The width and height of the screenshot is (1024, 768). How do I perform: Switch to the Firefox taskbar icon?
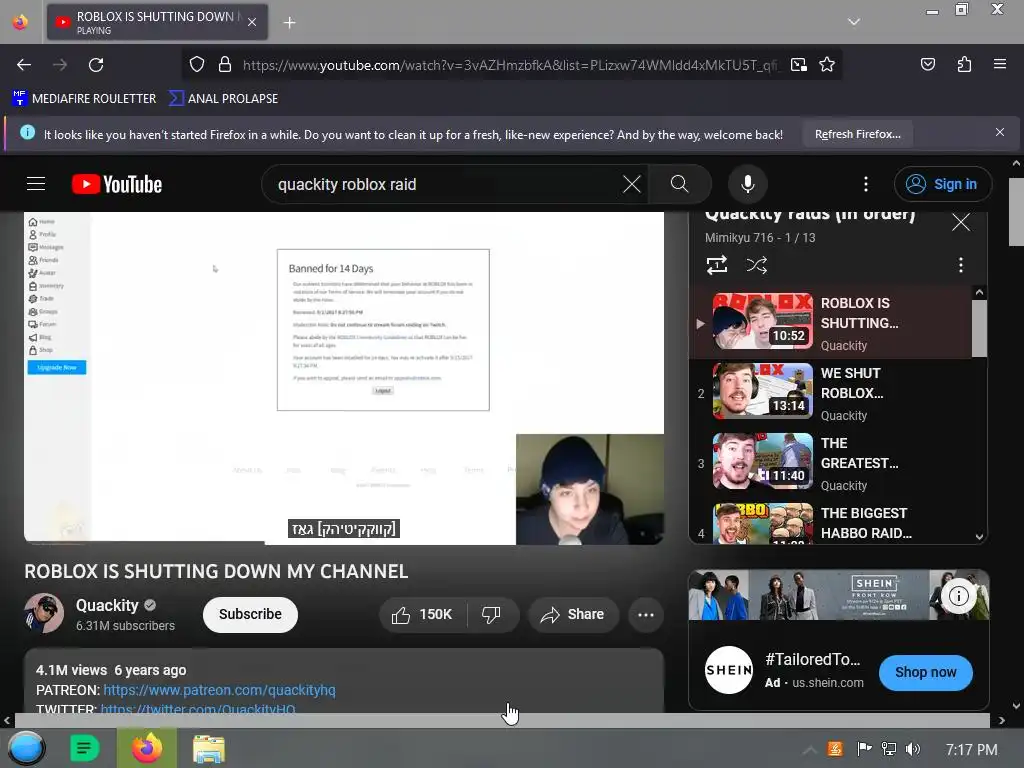click(147, 748)
